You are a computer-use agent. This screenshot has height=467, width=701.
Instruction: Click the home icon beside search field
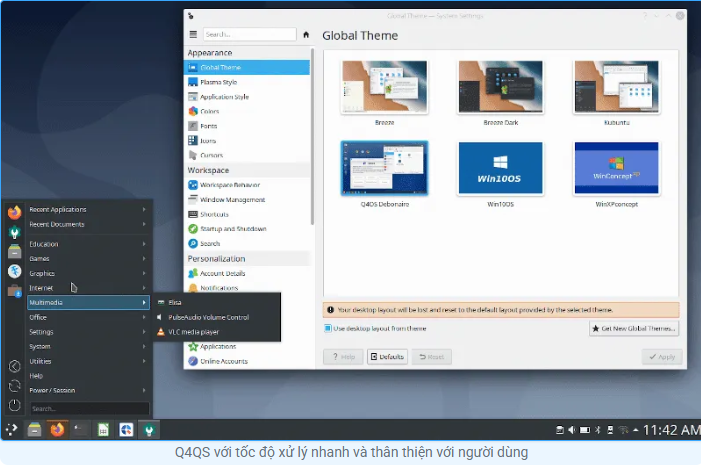(306, 34)
